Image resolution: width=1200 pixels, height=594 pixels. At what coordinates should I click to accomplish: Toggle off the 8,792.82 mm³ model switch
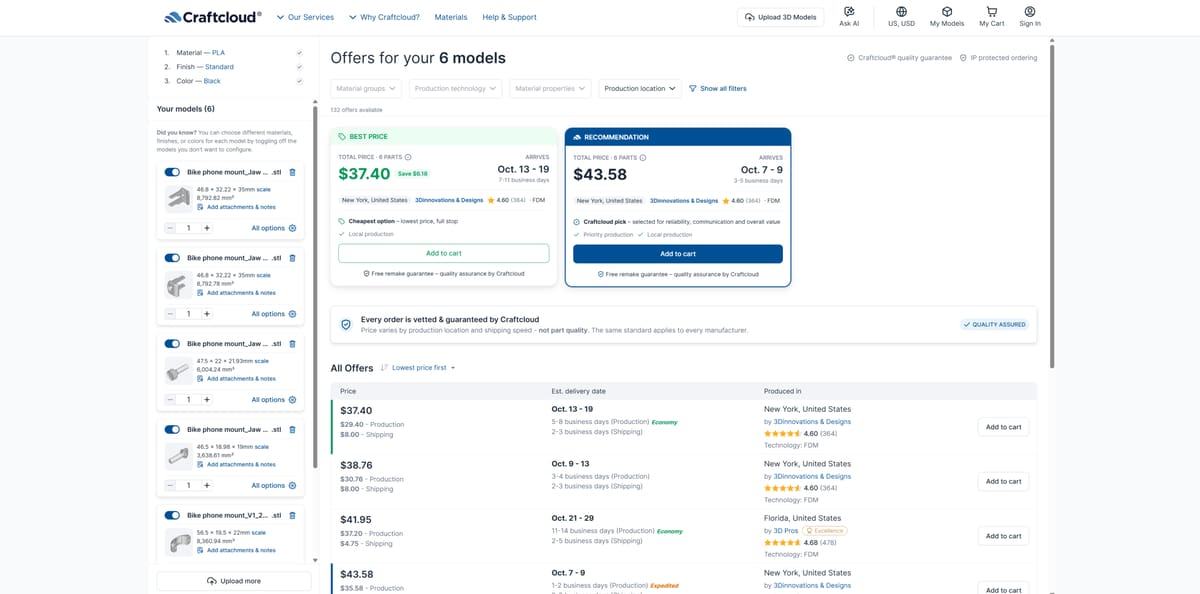(172, 172)
